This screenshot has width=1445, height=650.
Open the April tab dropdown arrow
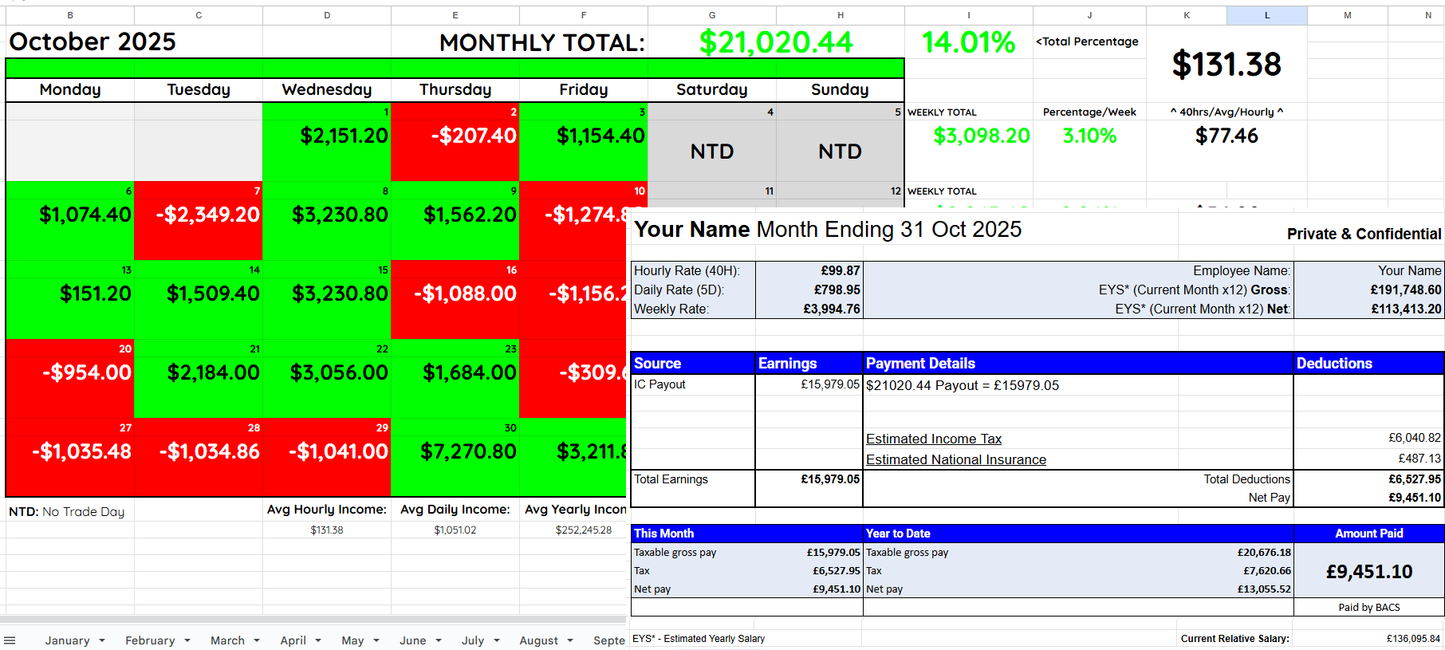pos(317,640)
